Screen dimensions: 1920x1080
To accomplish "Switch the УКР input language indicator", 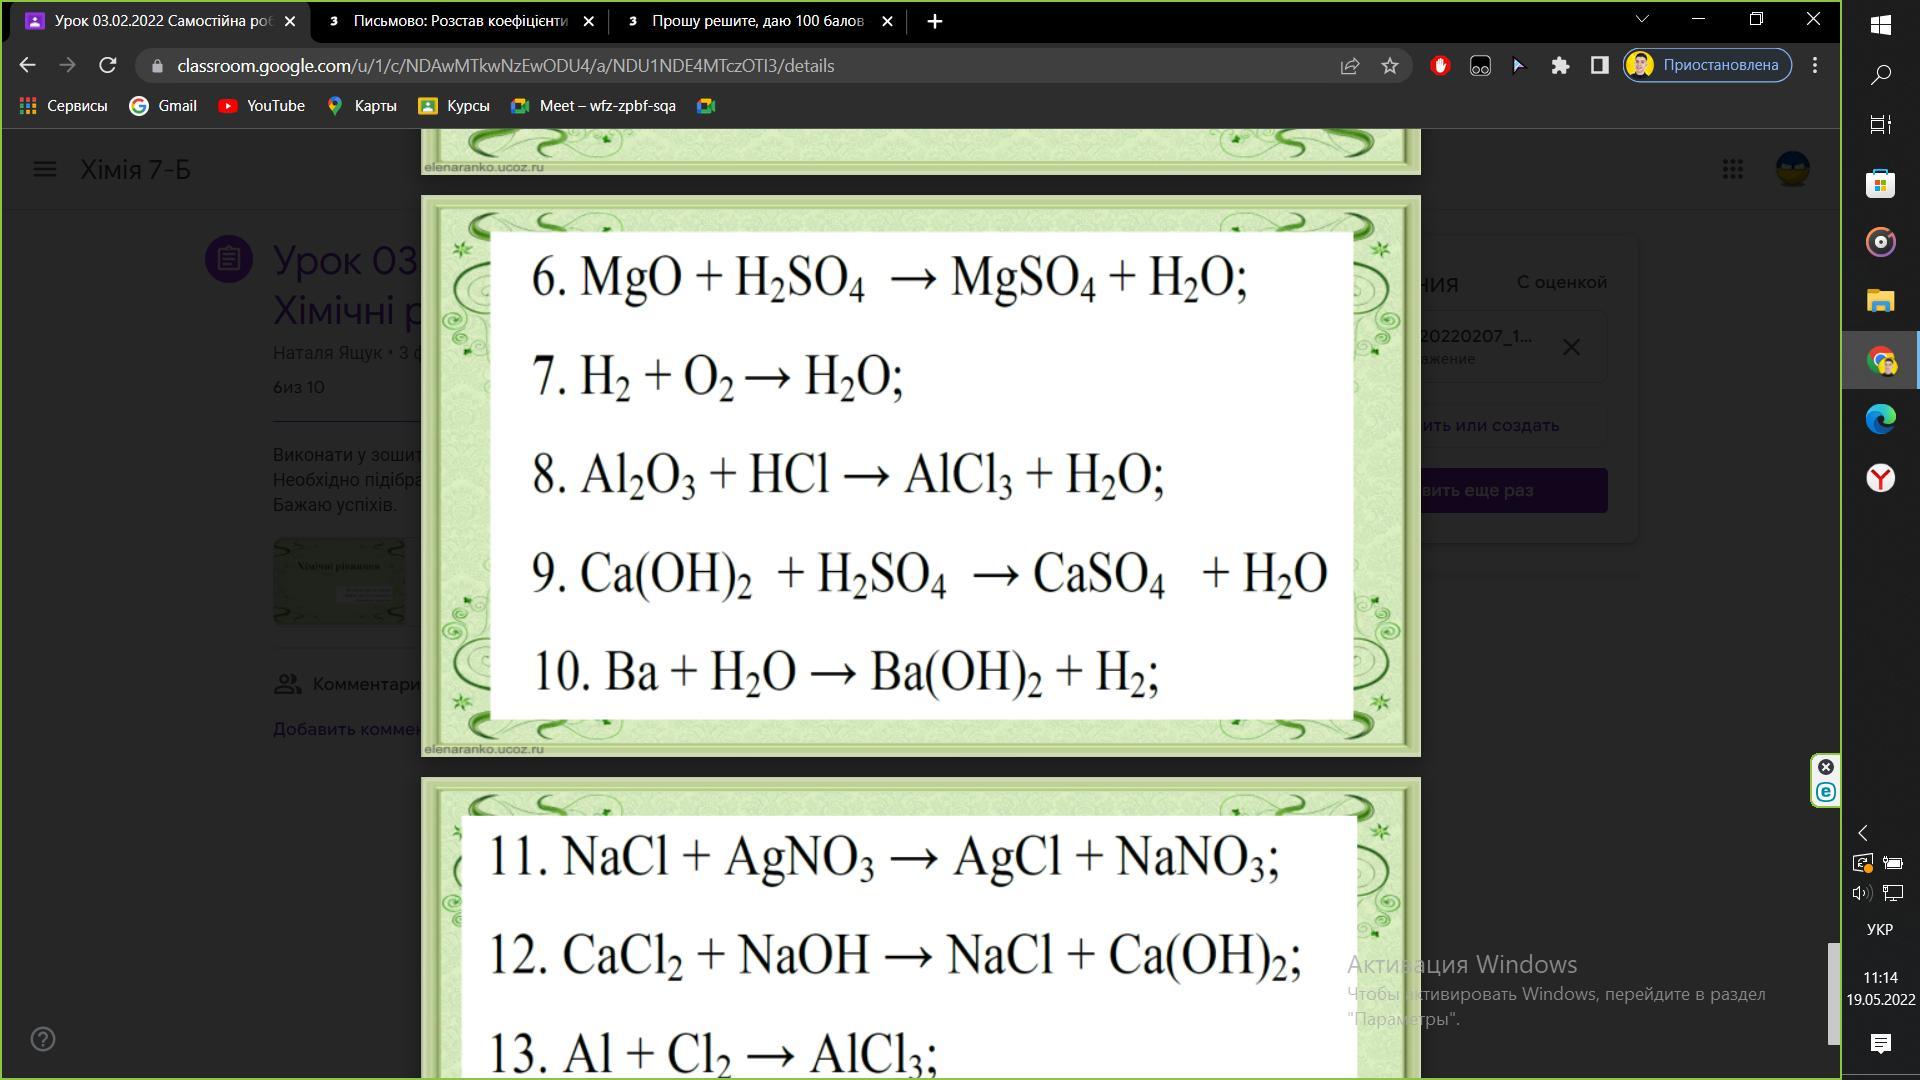I will [x=1880, y=930].
